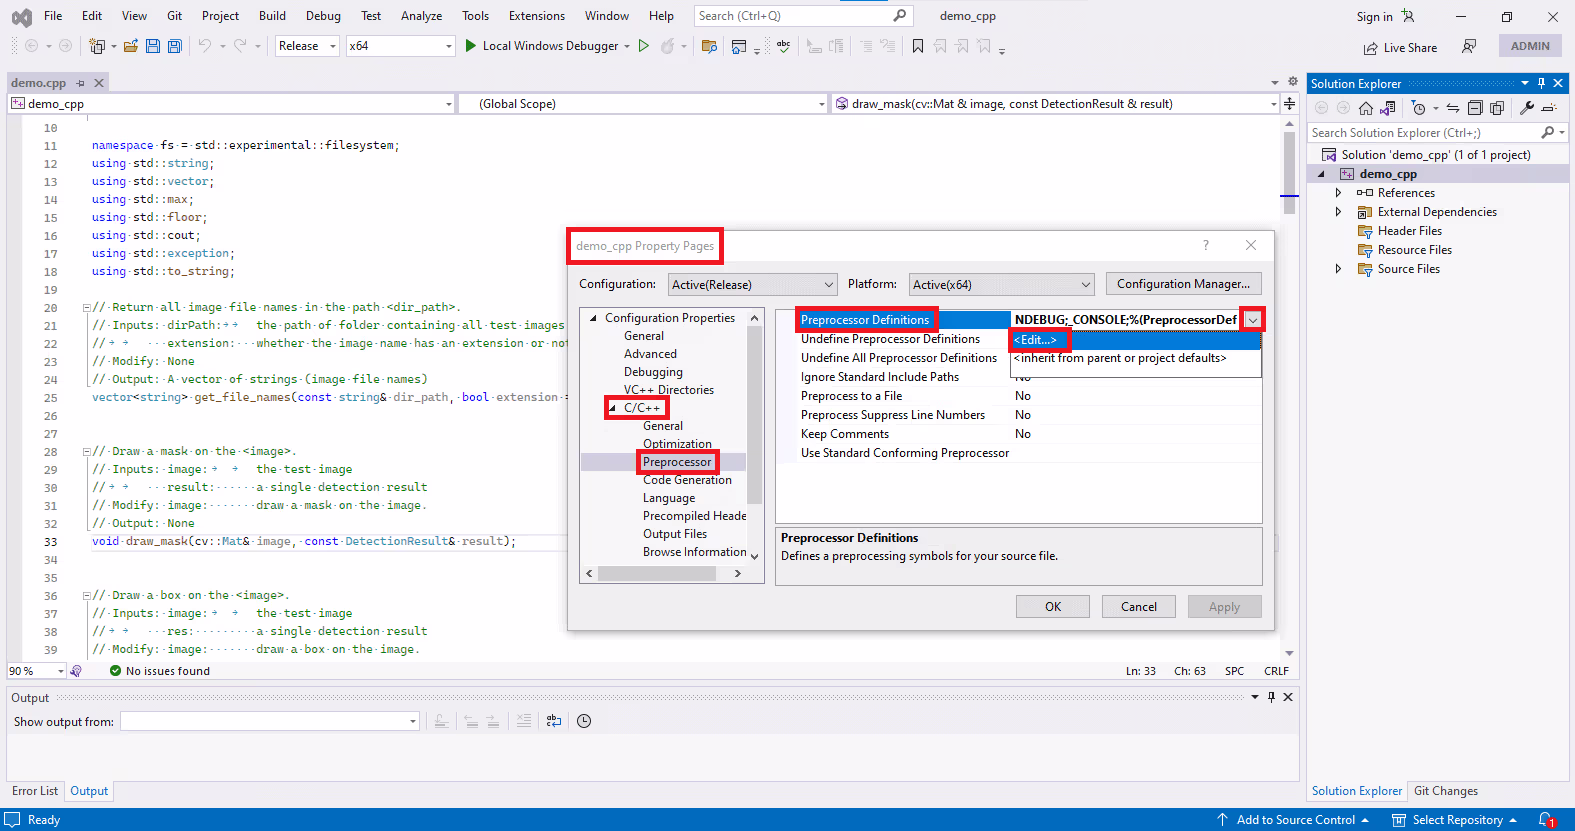Select the <Edit...> option

(1135, 340)
